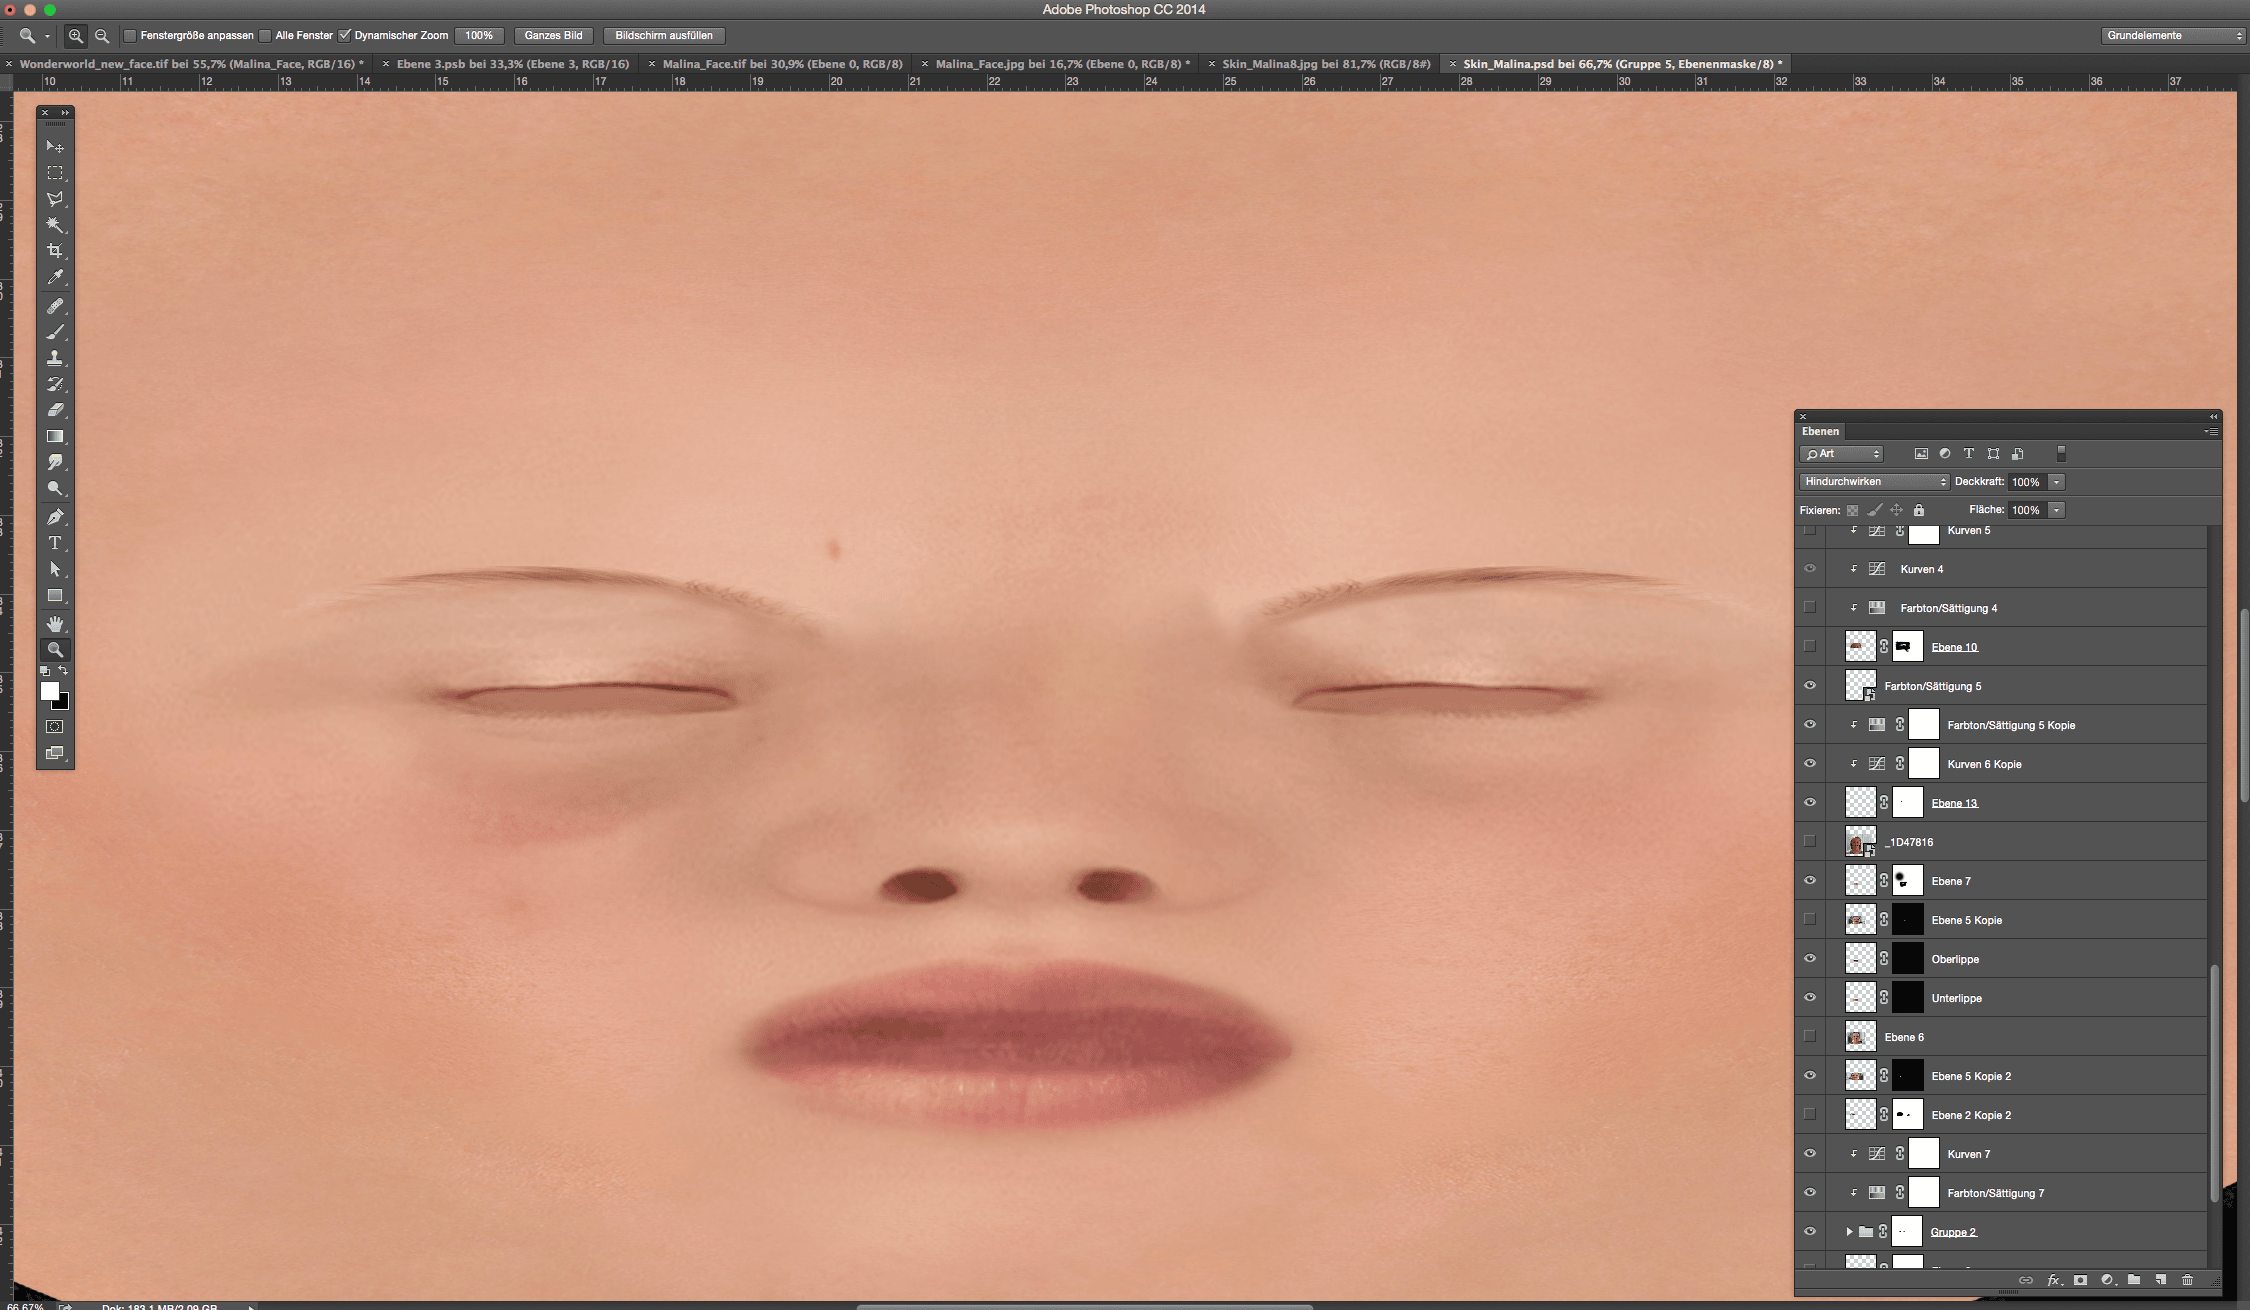Show the Ebene 6 layer
Image resolution: width=2250 pixels, height=1310 pixels.
(x=1810, y=1037)
